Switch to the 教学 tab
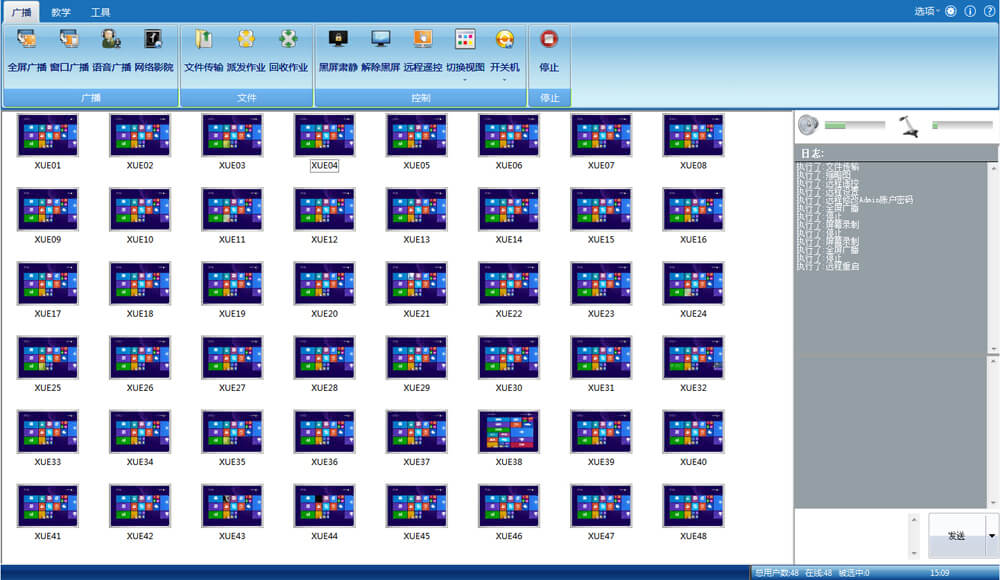Viewport: 1000px width, 580px height. pyautogui.click(x=61, y=12)
